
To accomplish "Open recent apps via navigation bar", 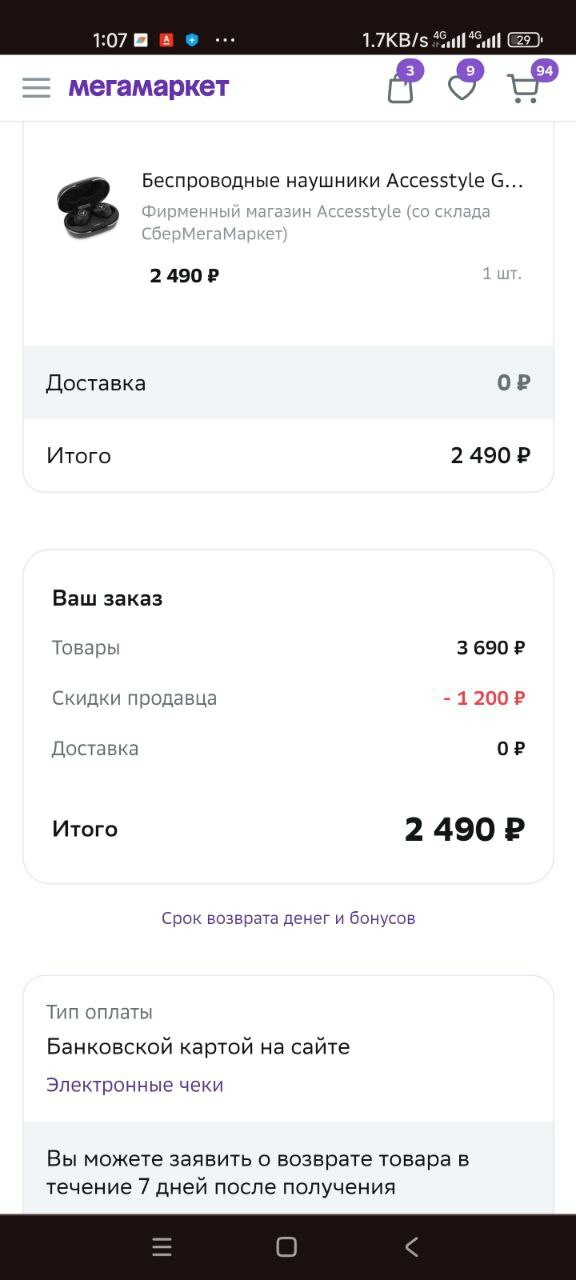I will point(161,1247).
